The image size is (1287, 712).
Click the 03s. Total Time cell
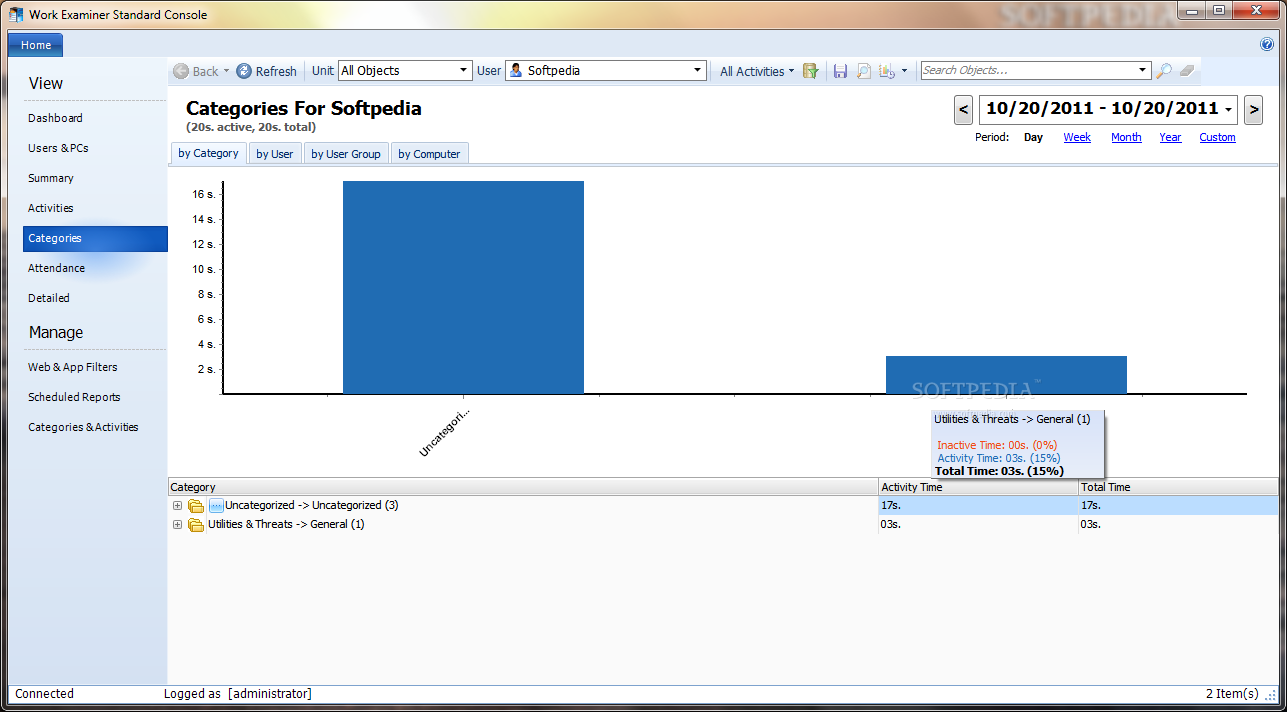(x=1178, y=525)
